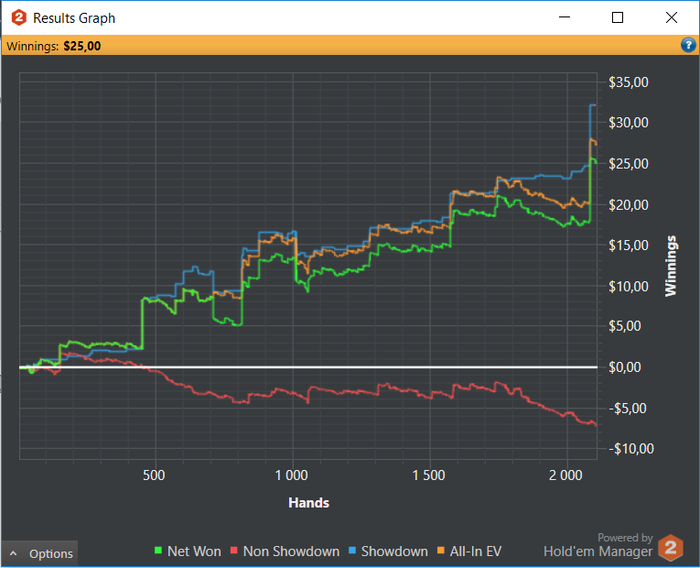Maximize the Results Graph window
The height and width of the screenshot is (568, 700).
(617, 17)
